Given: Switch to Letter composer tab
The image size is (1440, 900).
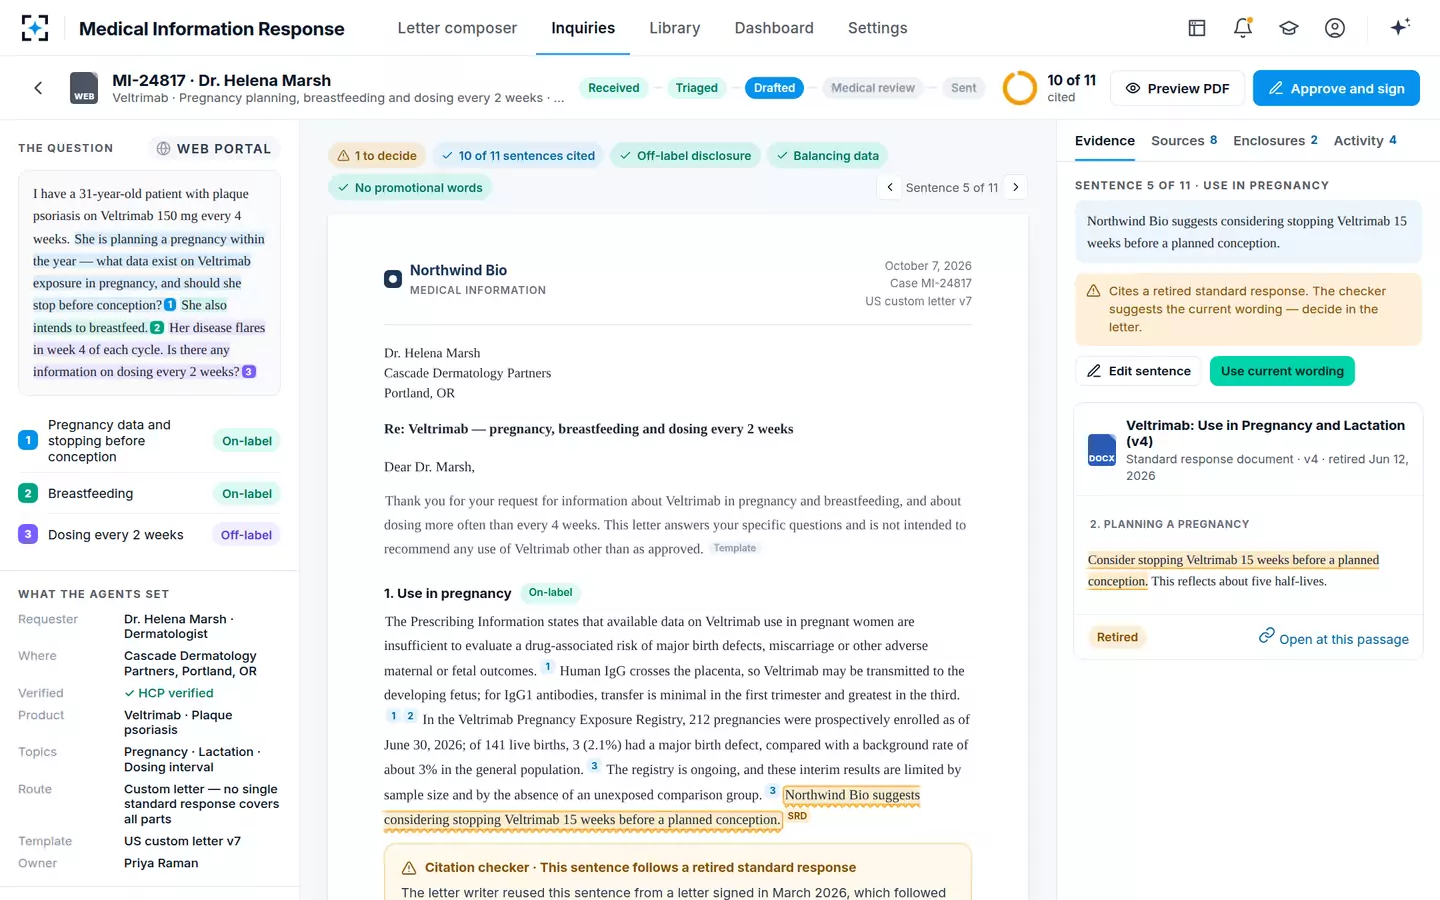Looking at the screenshot, I should coord(457,28).
